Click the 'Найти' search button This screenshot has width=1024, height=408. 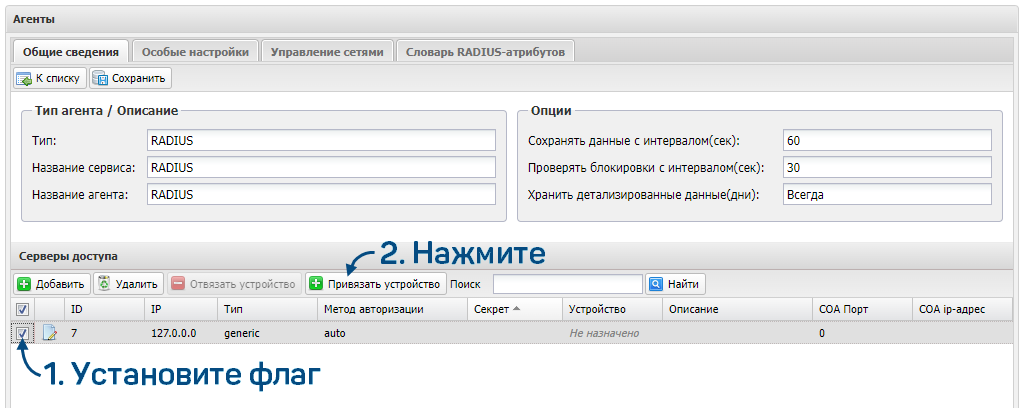tap(675, 284)
